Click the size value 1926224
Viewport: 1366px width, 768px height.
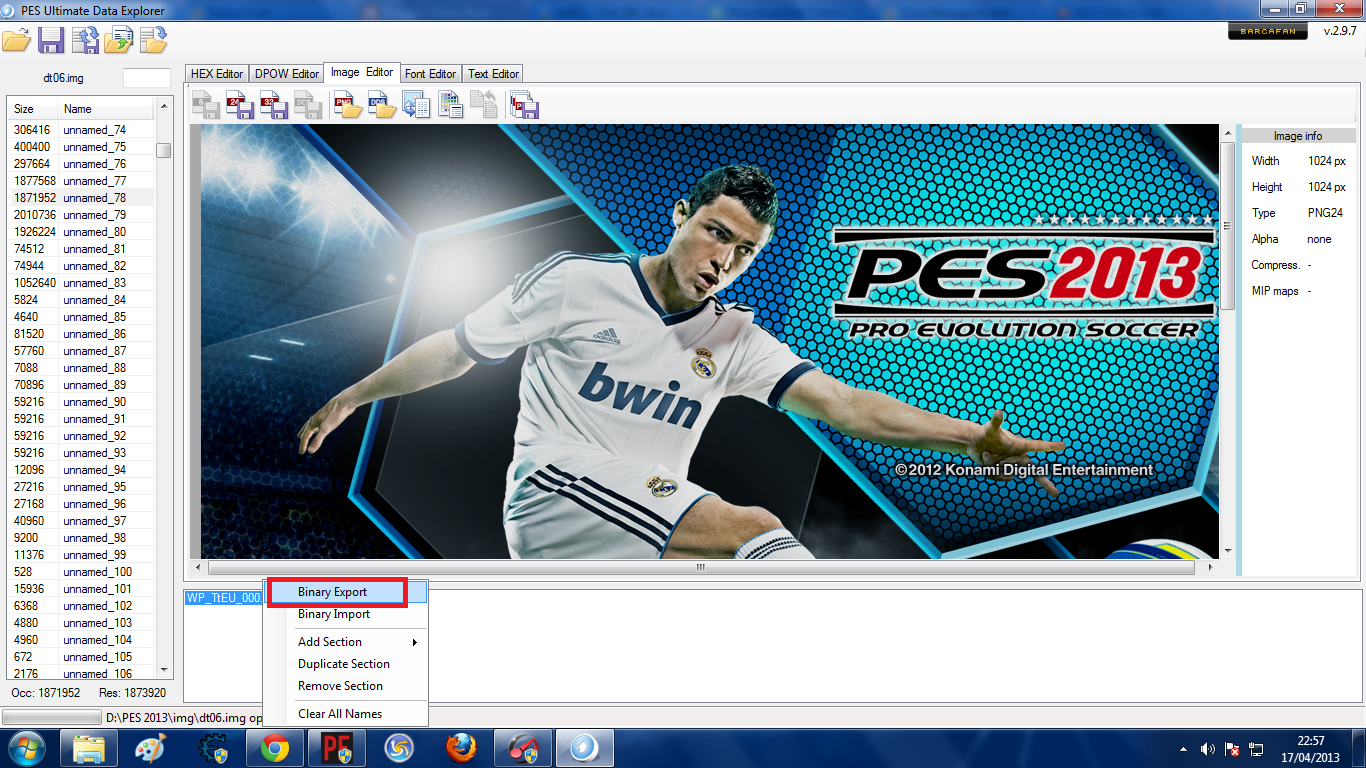pos(35,232)
